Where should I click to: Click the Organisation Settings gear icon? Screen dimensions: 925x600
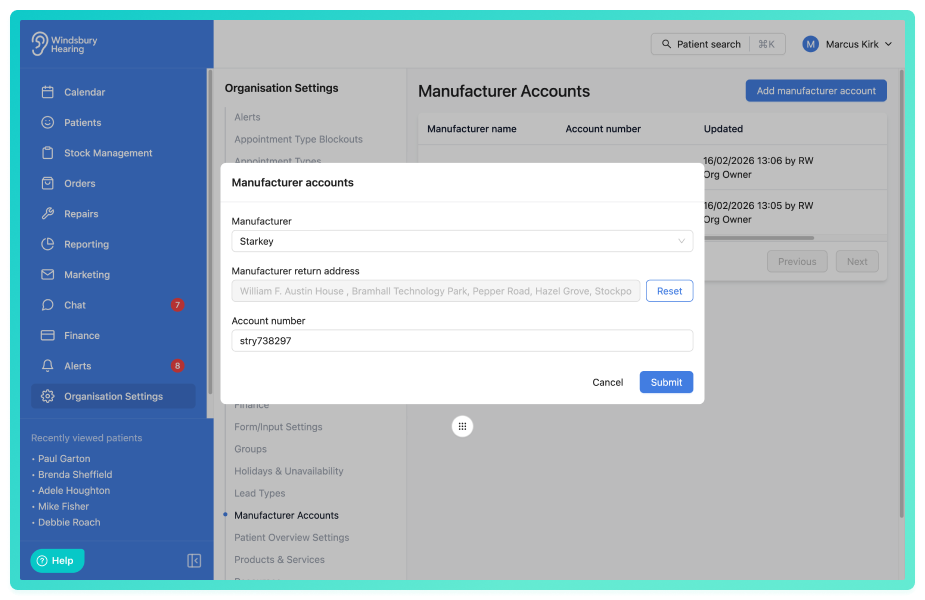48,396
